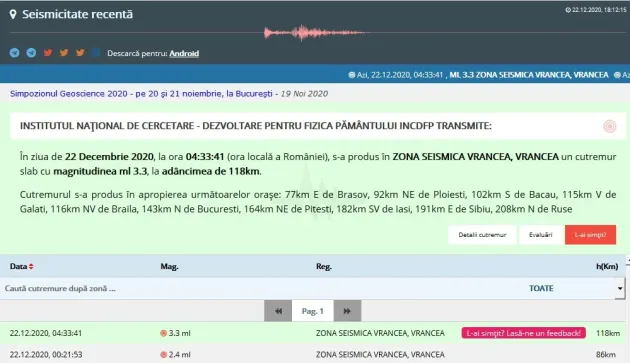Open the leftmost Telegram share icon

[x=14, y=53]
